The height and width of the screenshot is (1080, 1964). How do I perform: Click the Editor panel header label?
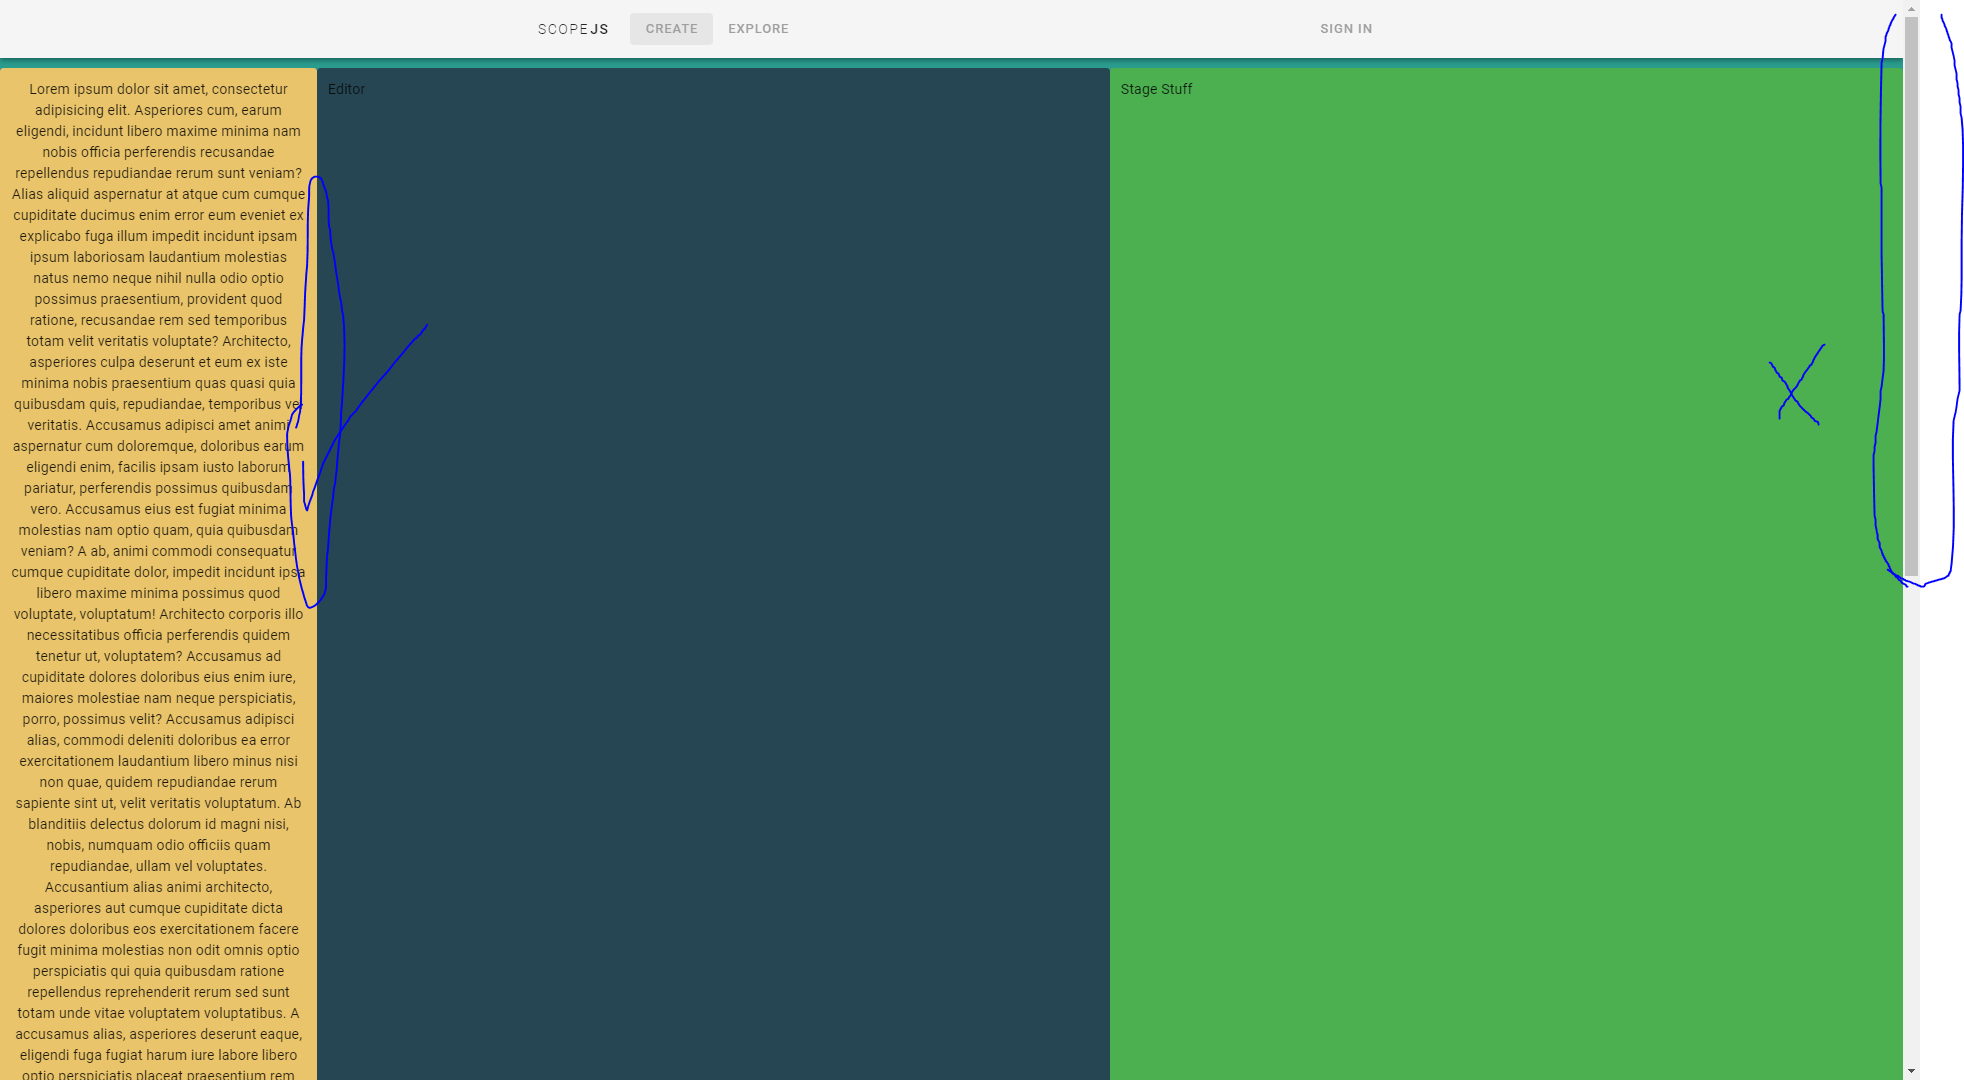tap(345, 89)
